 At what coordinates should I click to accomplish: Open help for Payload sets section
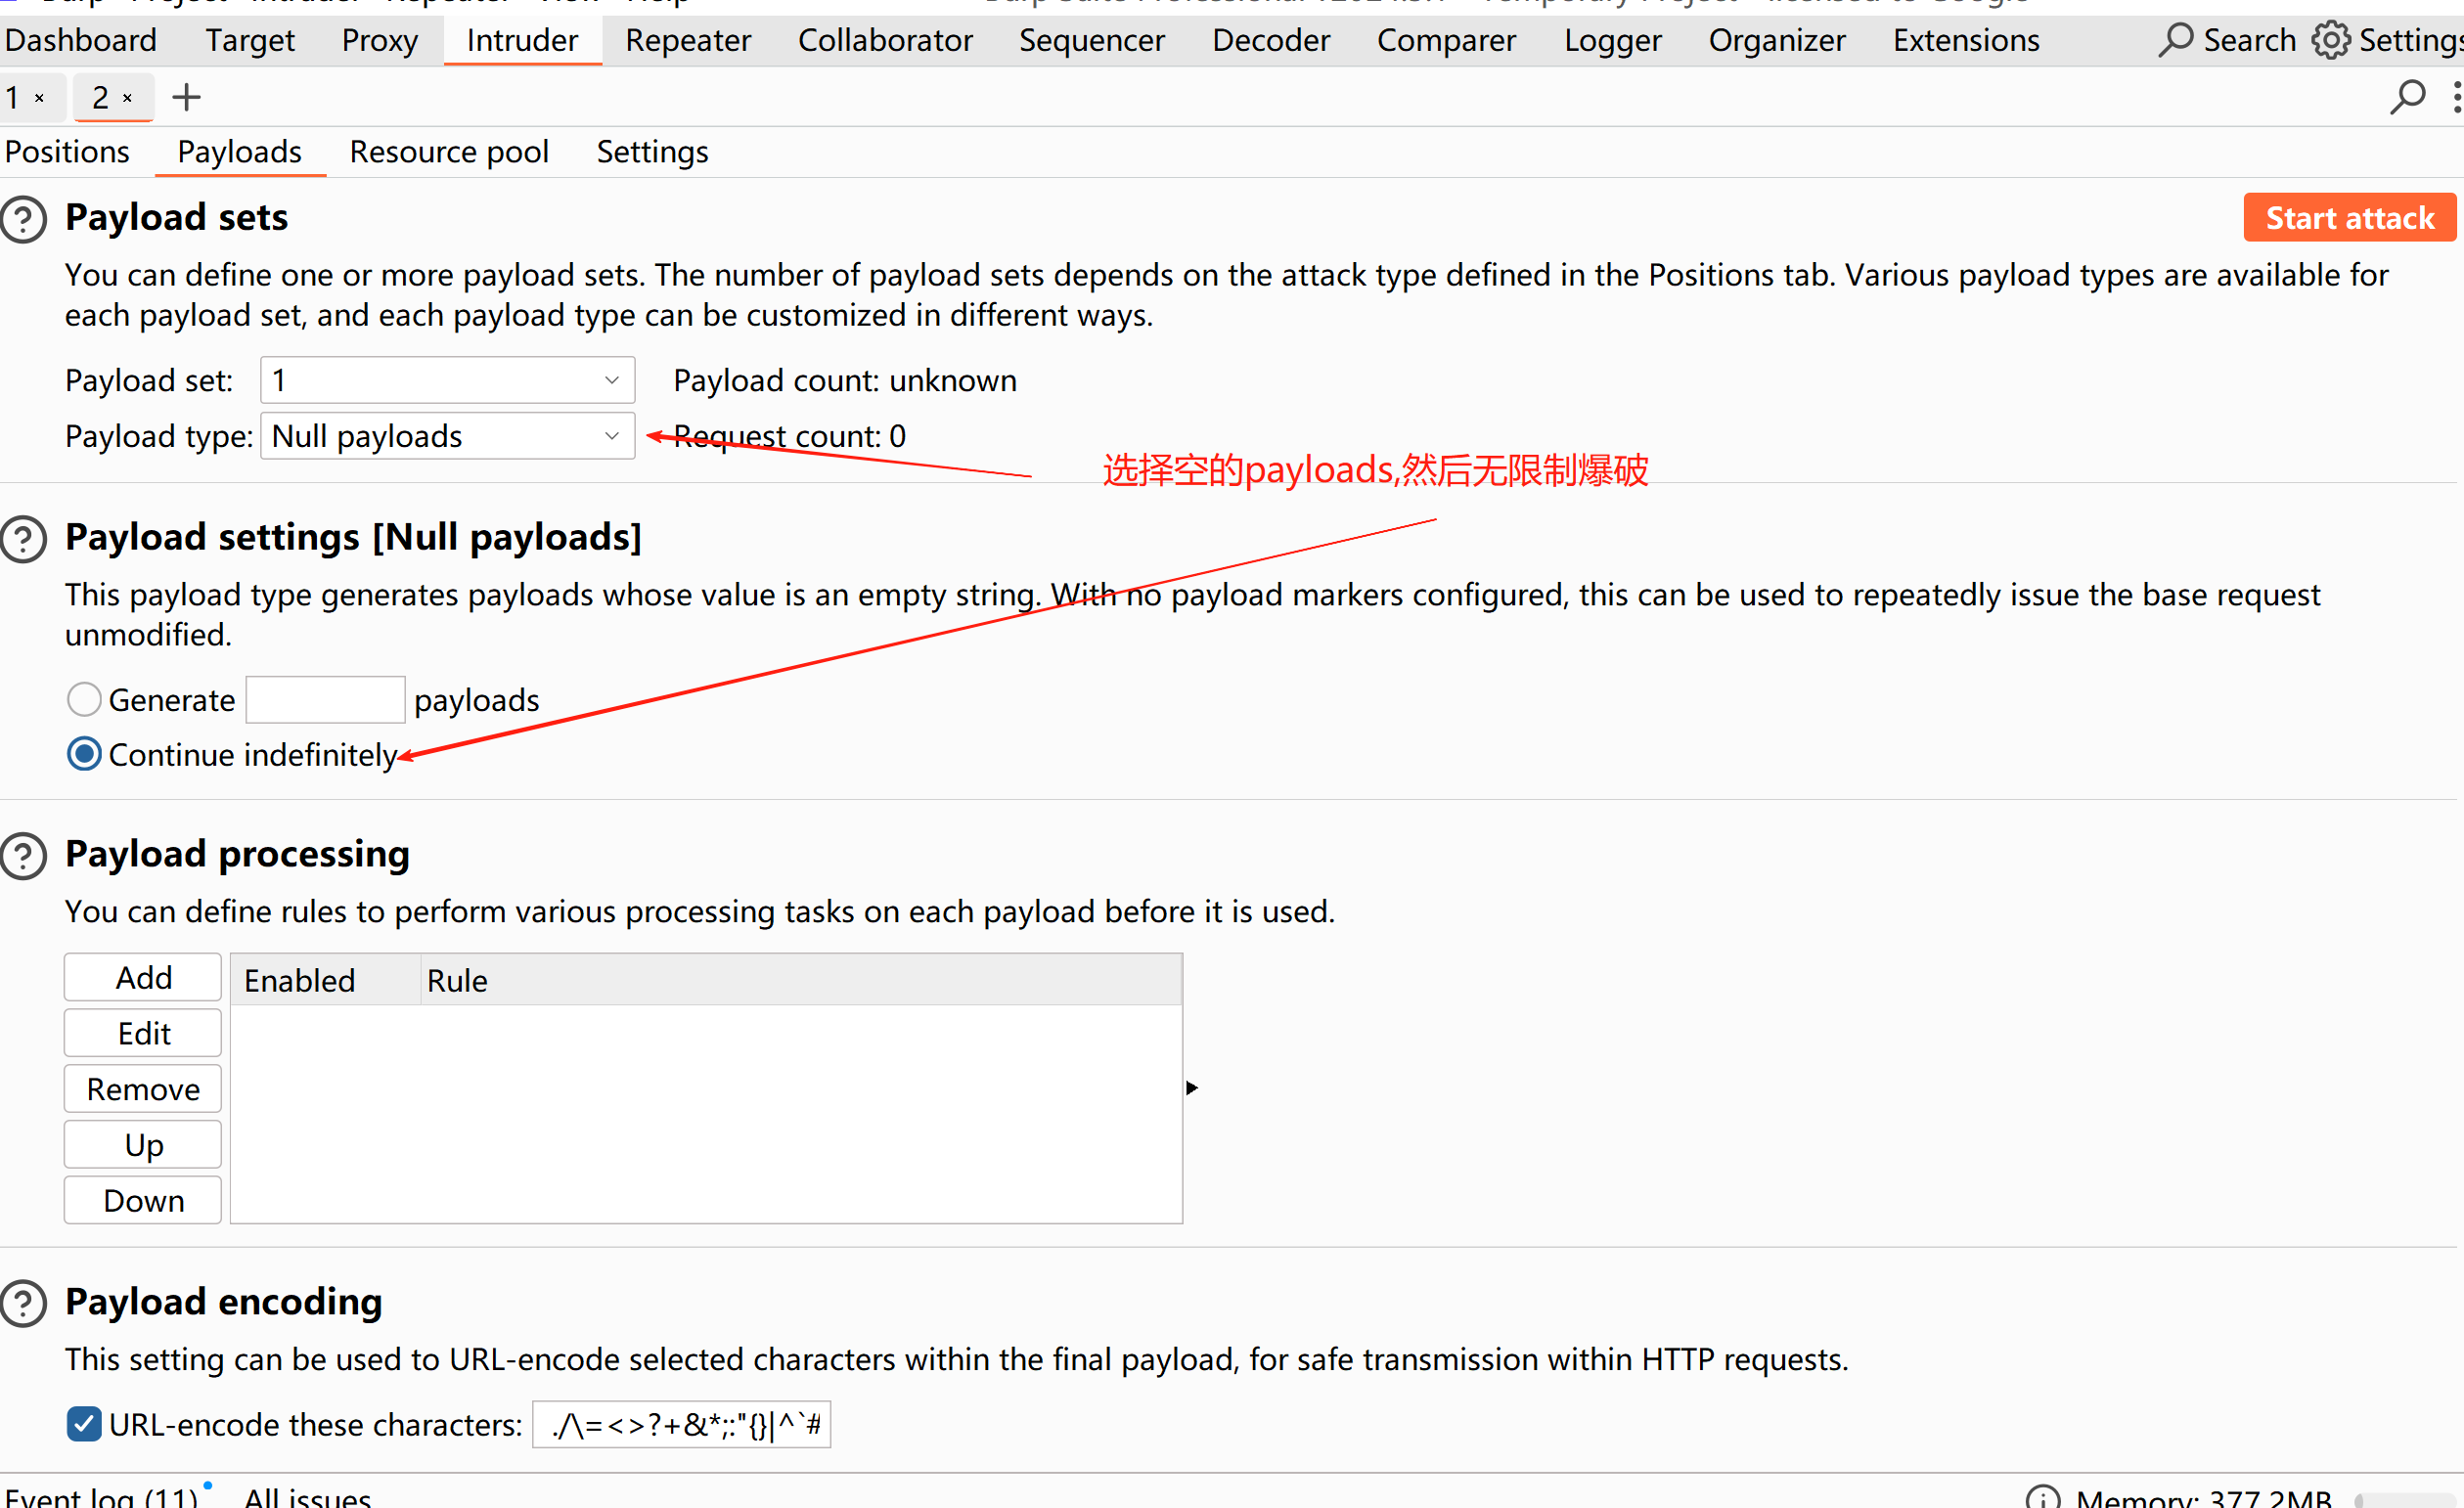pyautogui.click(x=24, y=219)
